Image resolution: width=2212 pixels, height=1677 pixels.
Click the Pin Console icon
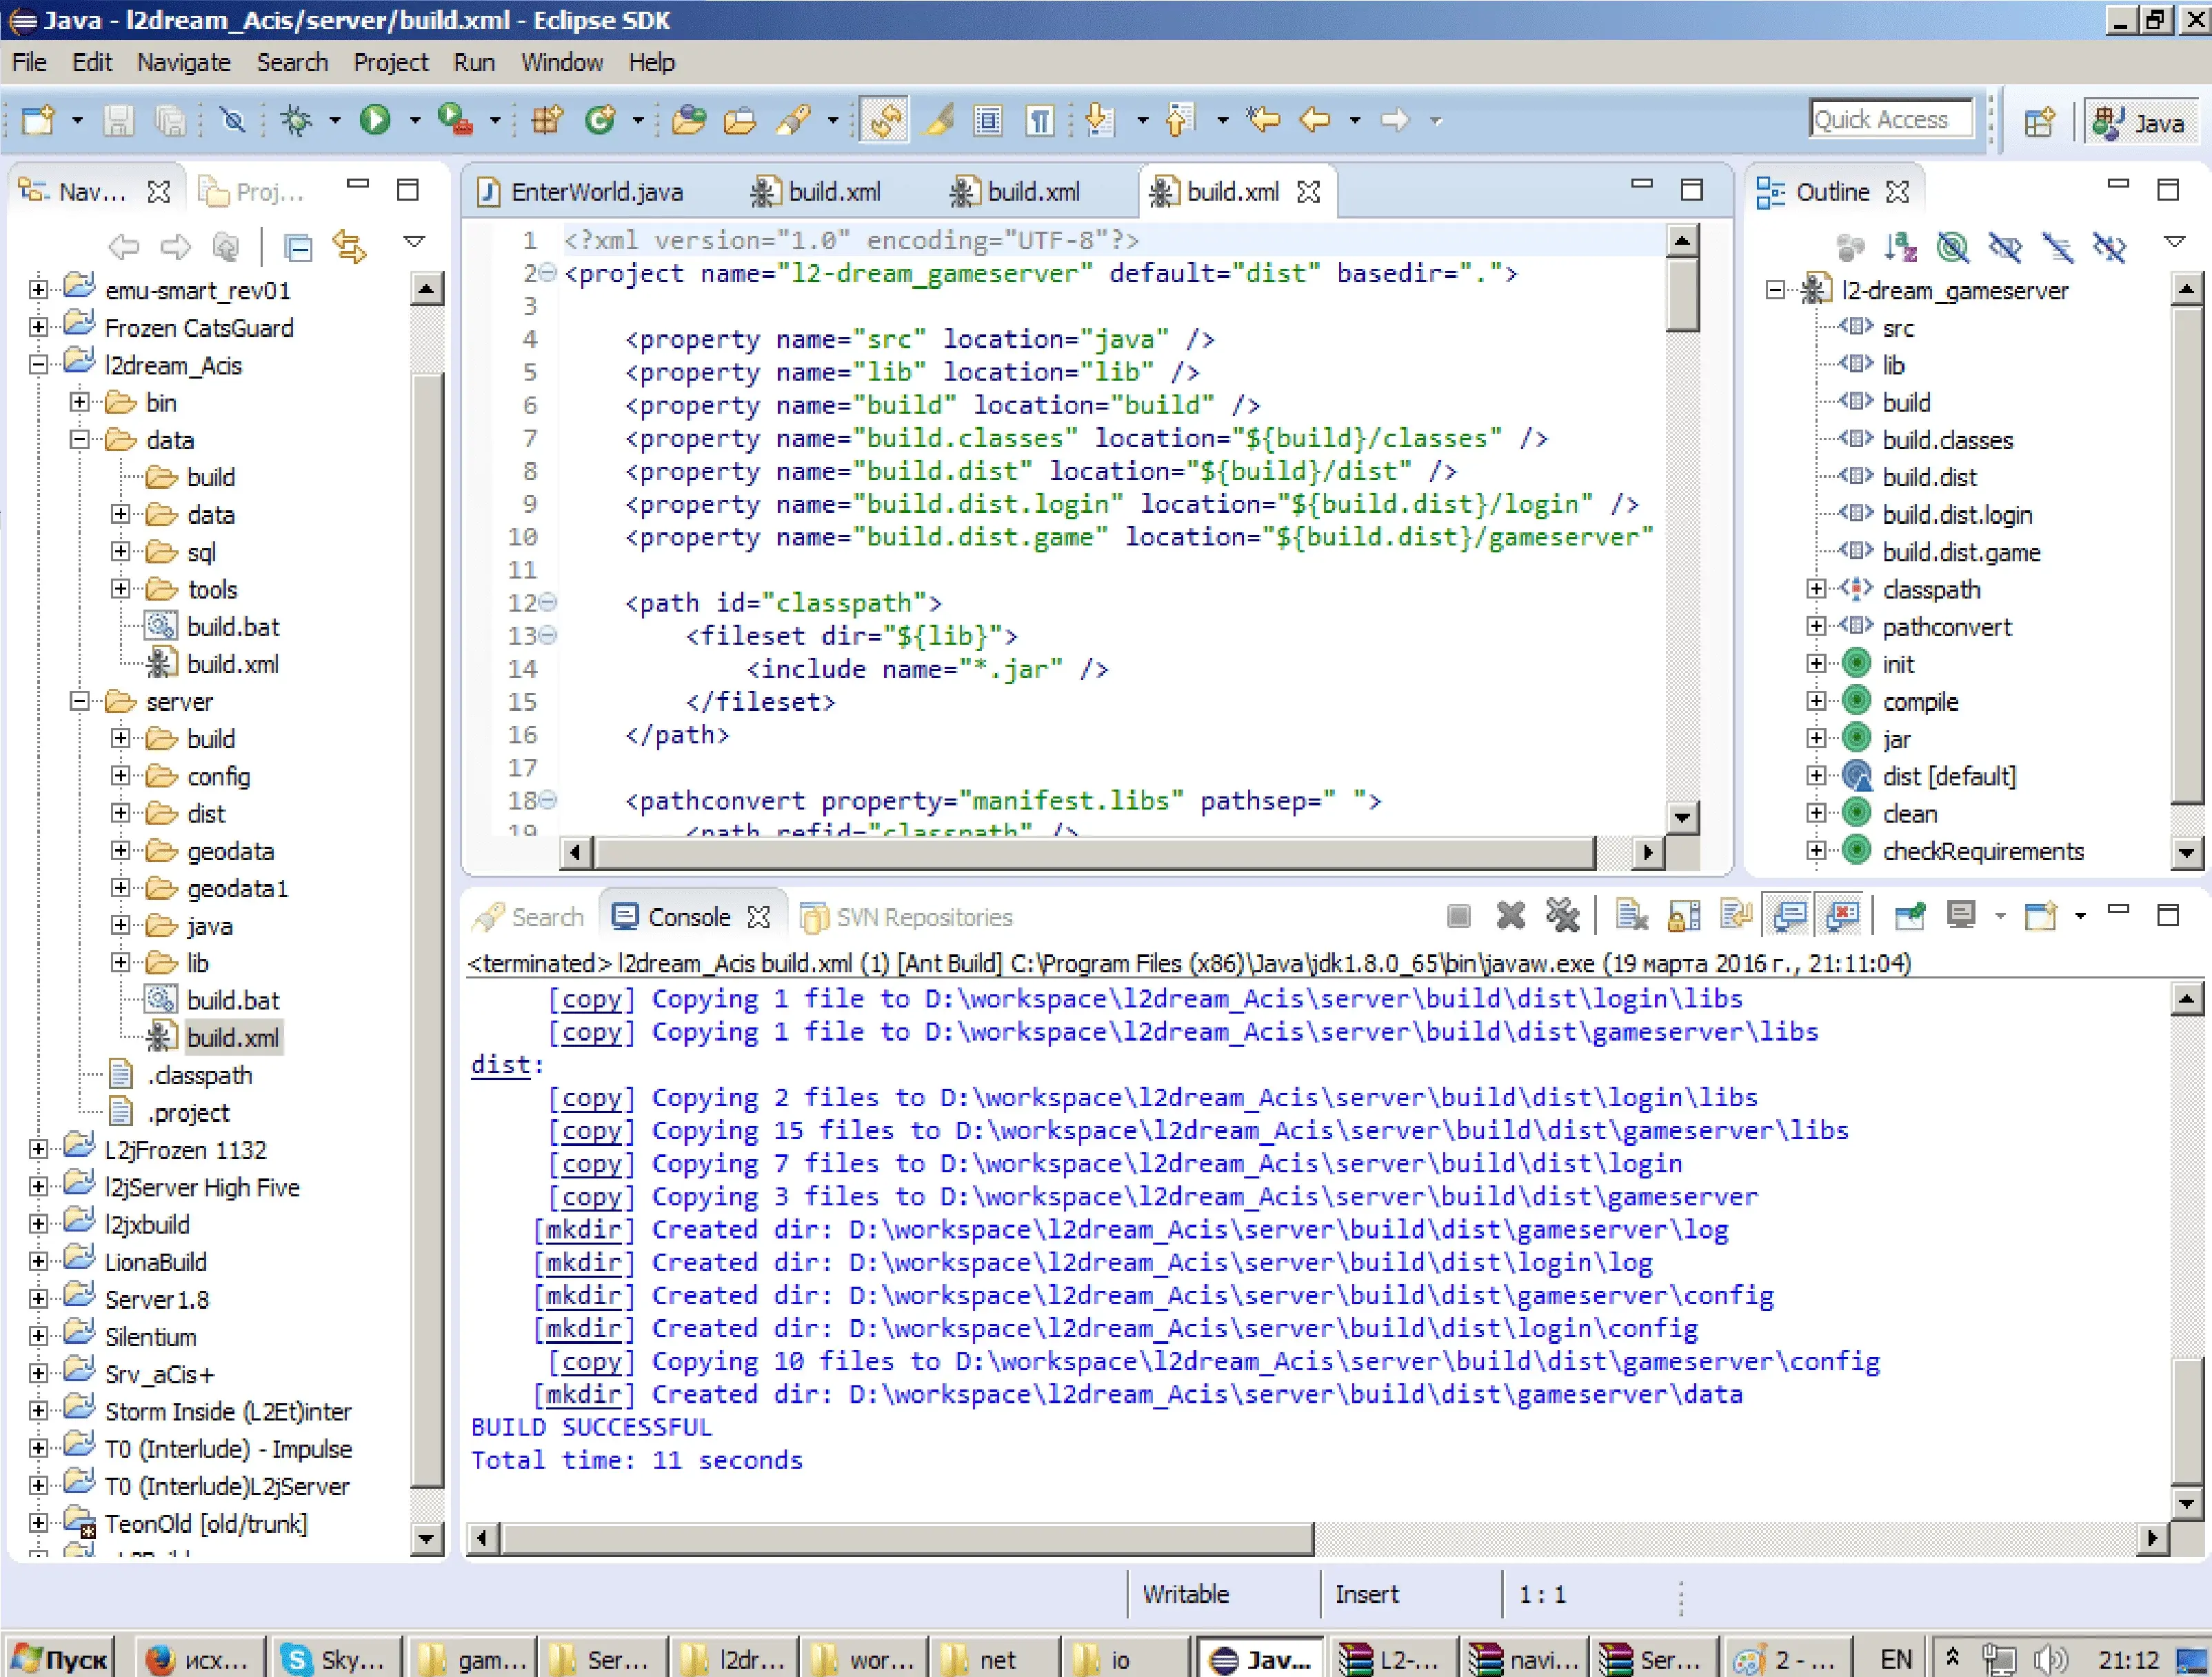[x=1909, y=915]
